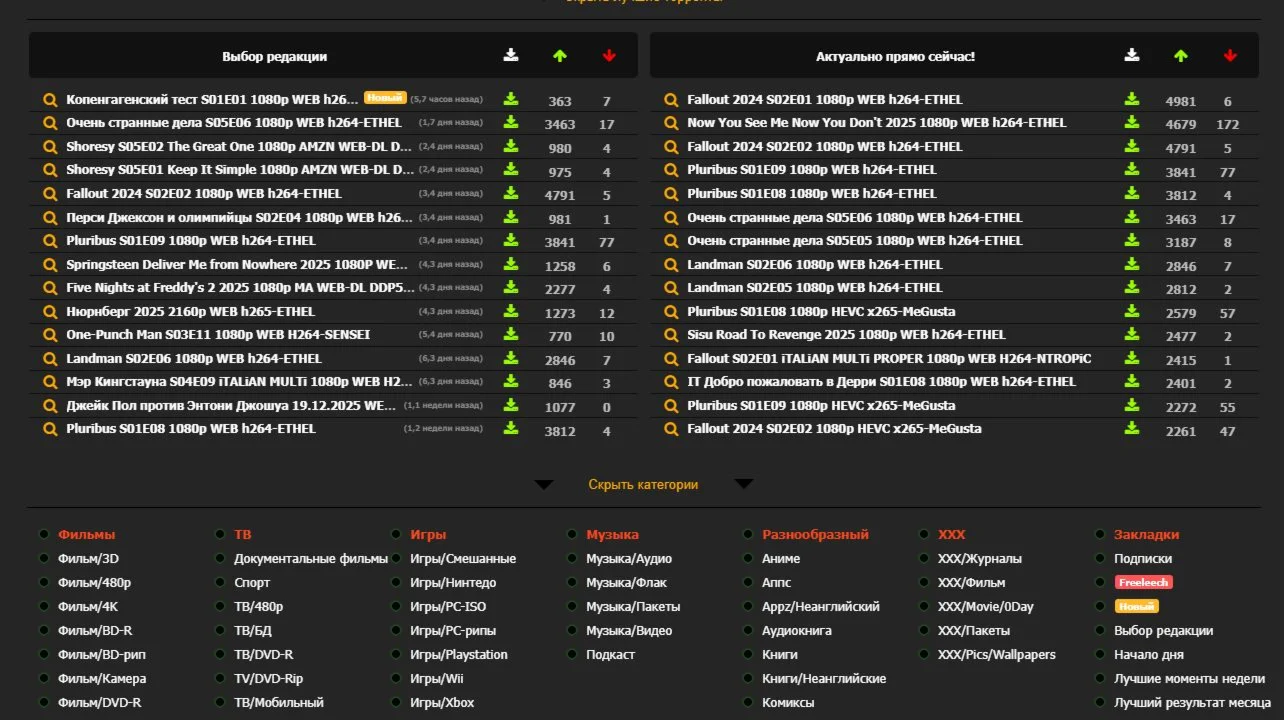
Task: Collapse categories via Скрыть категории link
Action: tap(644, 483)
